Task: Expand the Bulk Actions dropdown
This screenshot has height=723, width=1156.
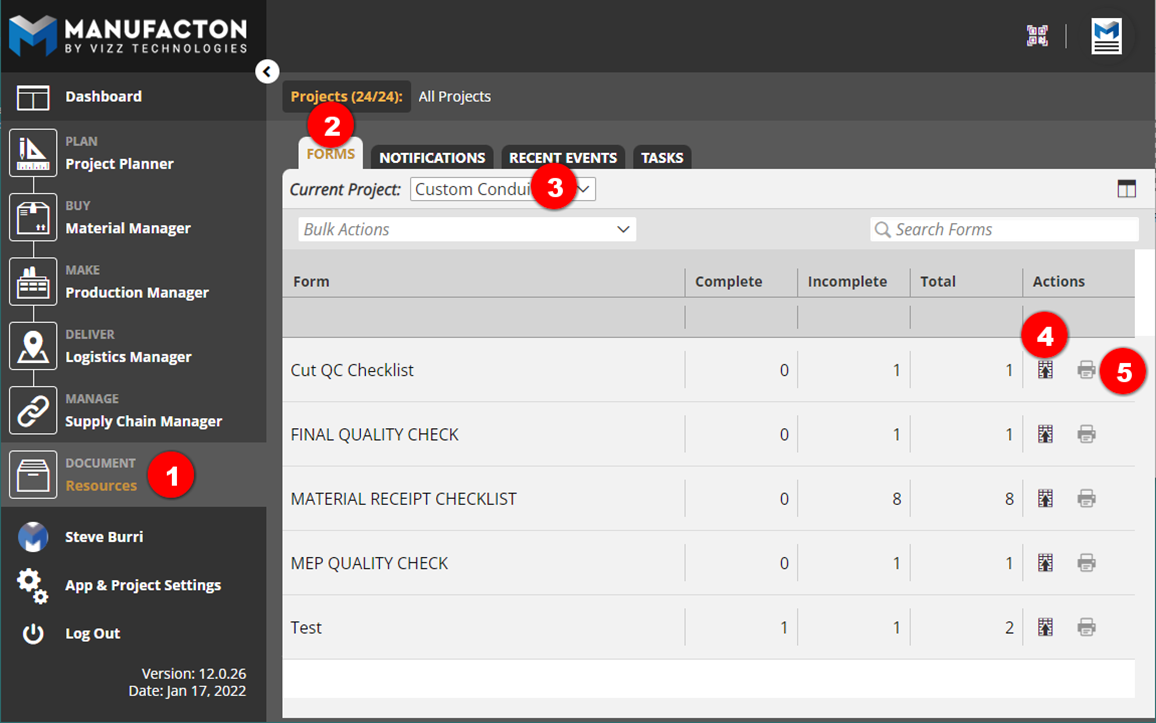Action: click(x=467, y=229)
